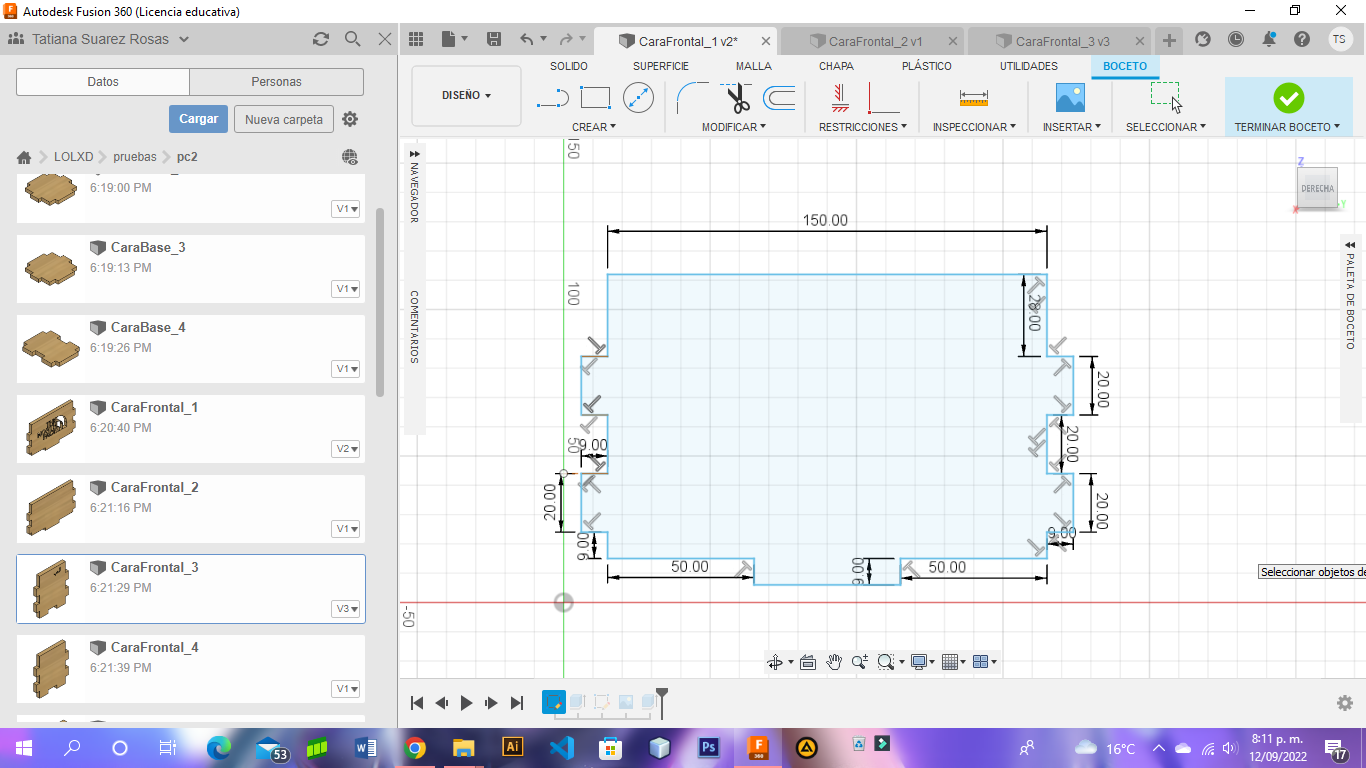Switch to the SUPERFICIE tab

pos(661,66)
